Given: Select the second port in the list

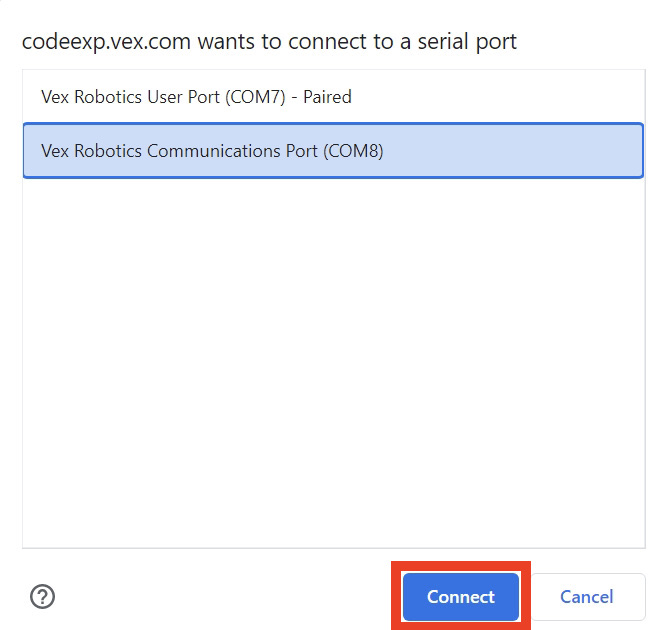Looking at the screenshot, I should click(x=212, y=151).
